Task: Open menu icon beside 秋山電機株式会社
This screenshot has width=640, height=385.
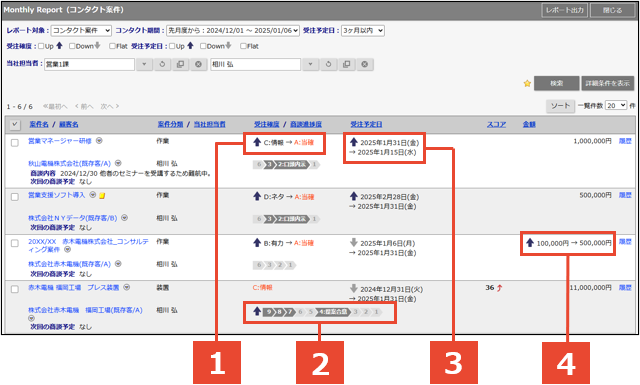Action: 118,163
